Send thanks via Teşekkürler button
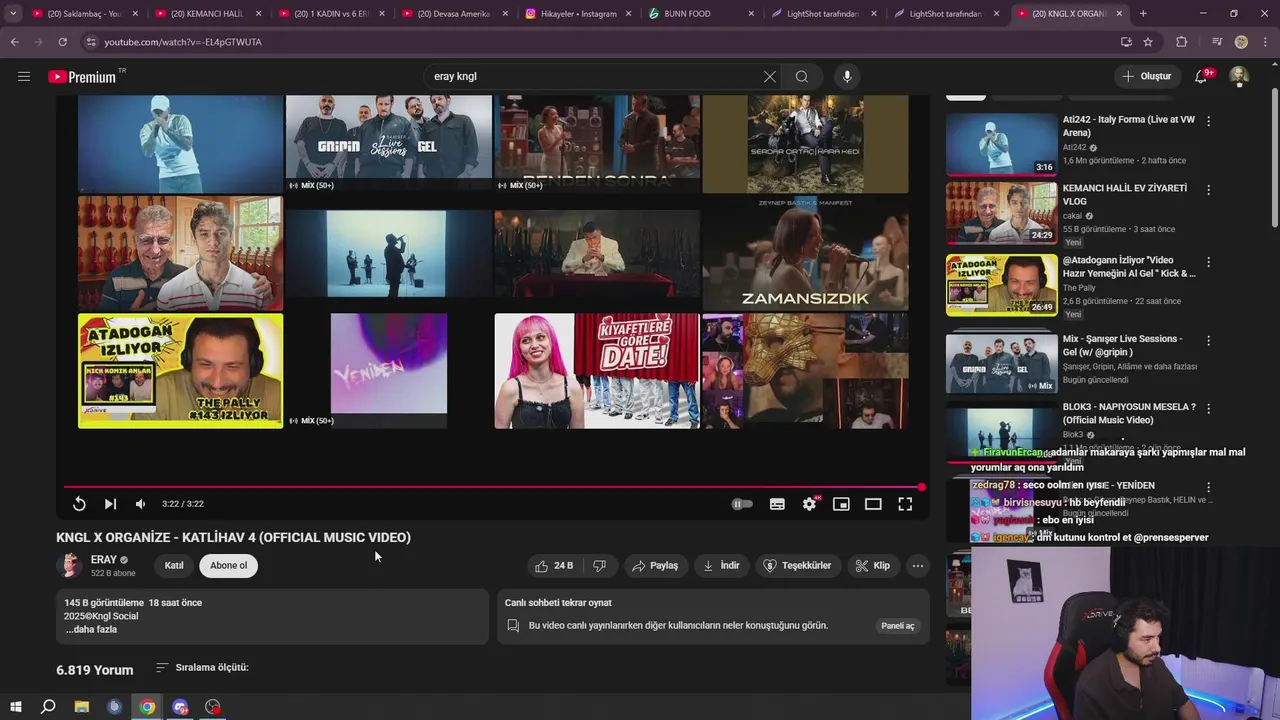Image resolution: width=1280 pixels, height=720 pixels. 797,566
